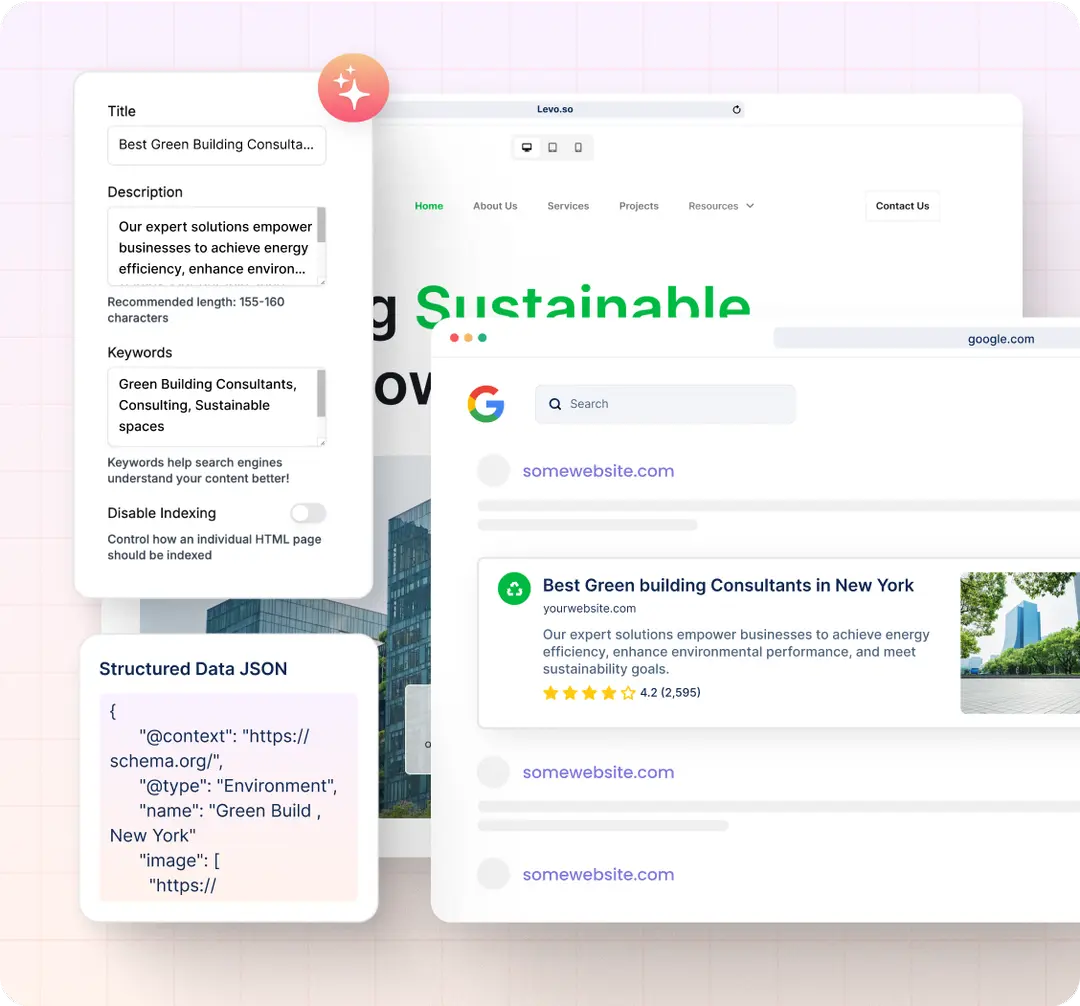1080x1006 pixels.
Task: Click the red window dot
Action: 454,337
